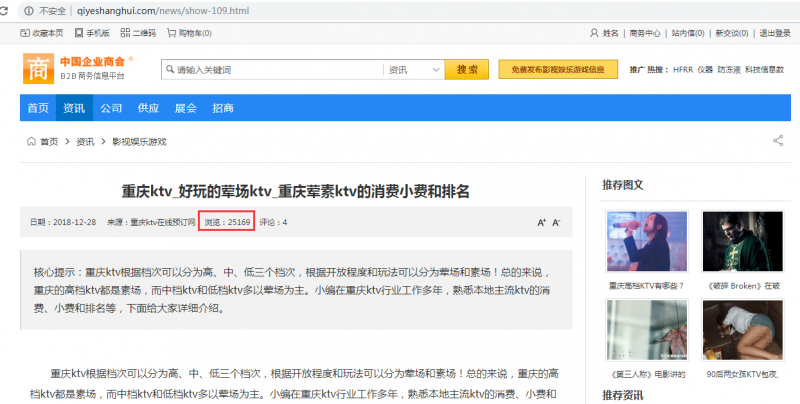Open 影视娱乐游戏 breadcrumb link
Image resolution: width=800 pixels, height=404 pixels.
pyautogui.click(x=139, y=142)
